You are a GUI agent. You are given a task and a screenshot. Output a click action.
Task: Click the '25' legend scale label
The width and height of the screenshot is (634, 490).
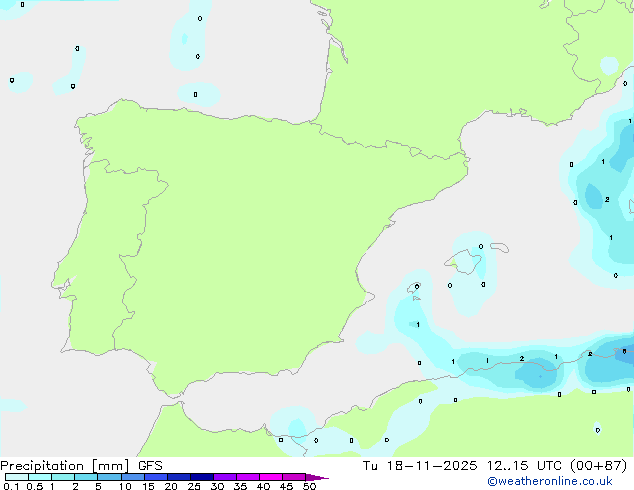[x=194, y=486]
